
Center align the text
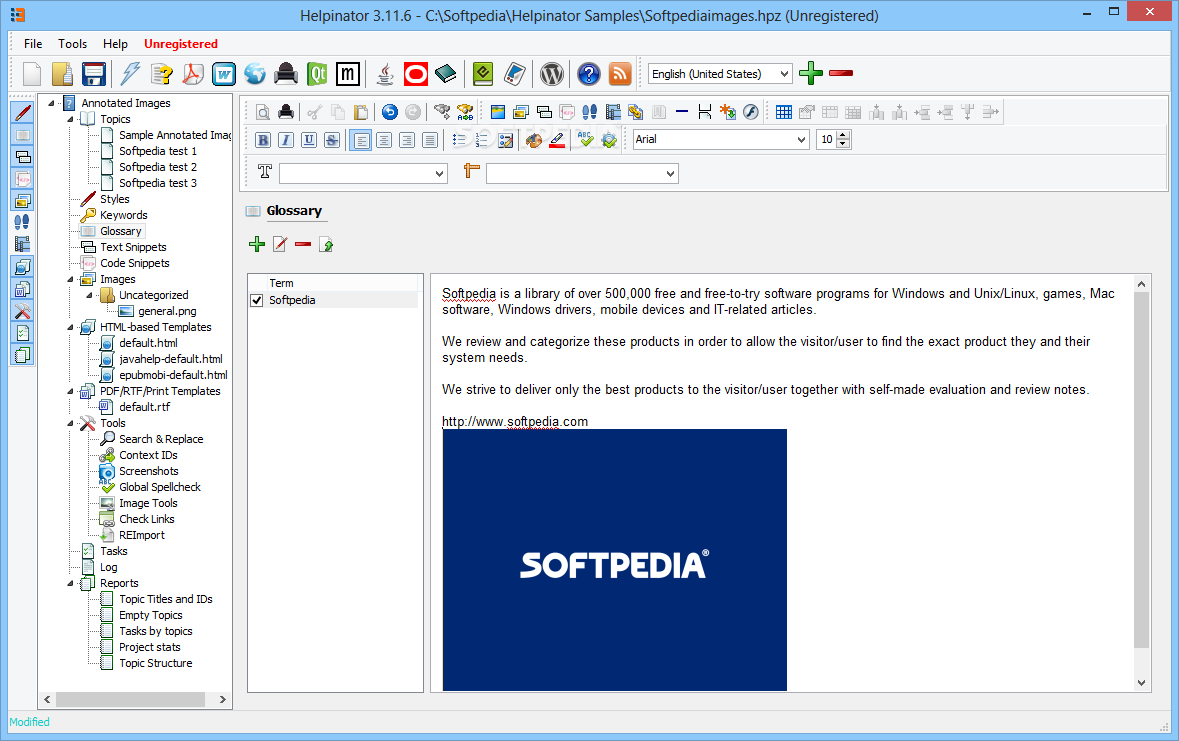coord(384,140)
